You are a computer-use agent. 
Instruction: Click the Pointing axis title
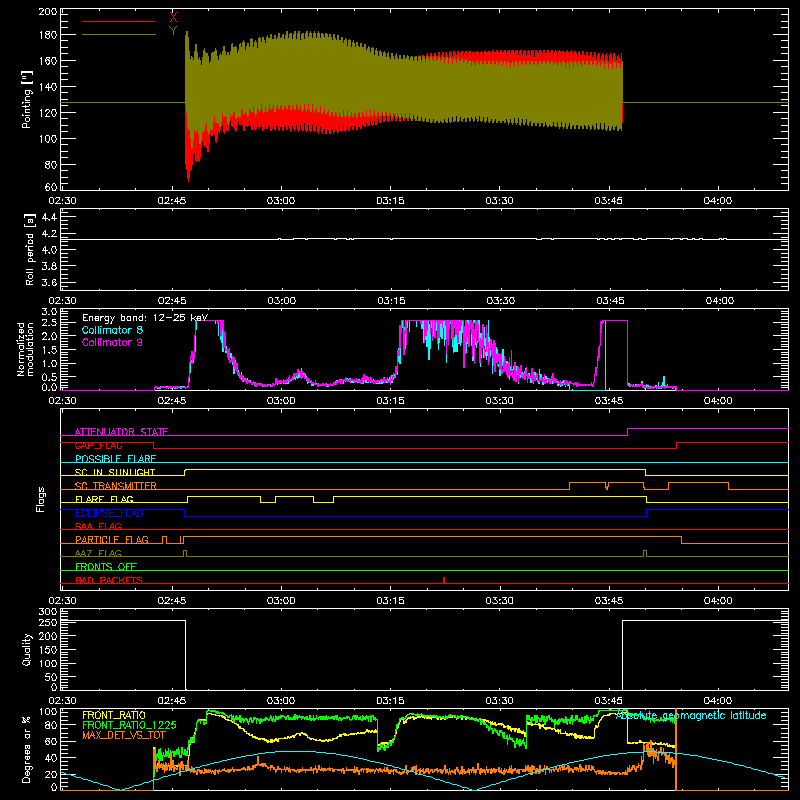[27, 99]
